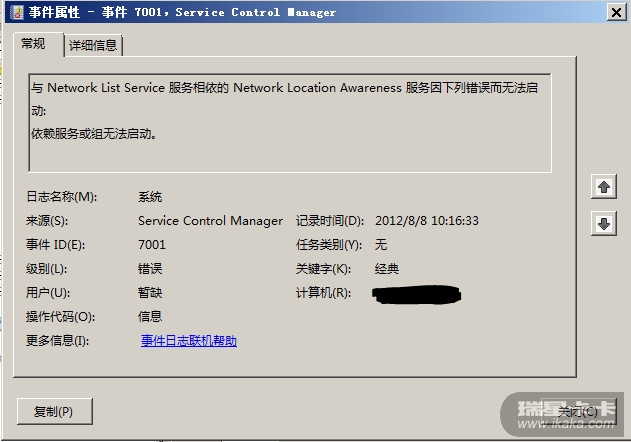Select the 用户 value 暂缺
The image size is (631, 442).
coord(150,293)
